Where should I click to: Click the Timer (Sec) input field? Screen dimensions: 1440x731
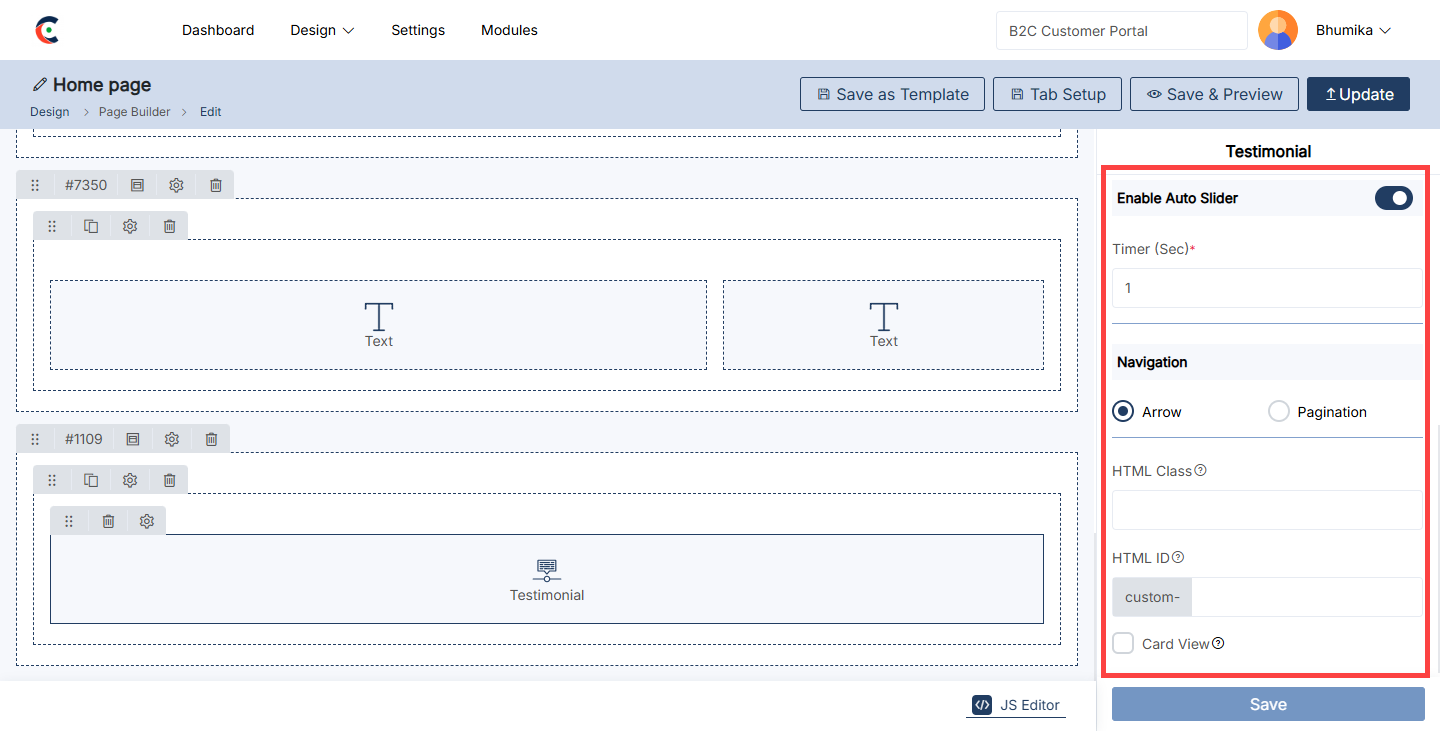(1266, 288)
